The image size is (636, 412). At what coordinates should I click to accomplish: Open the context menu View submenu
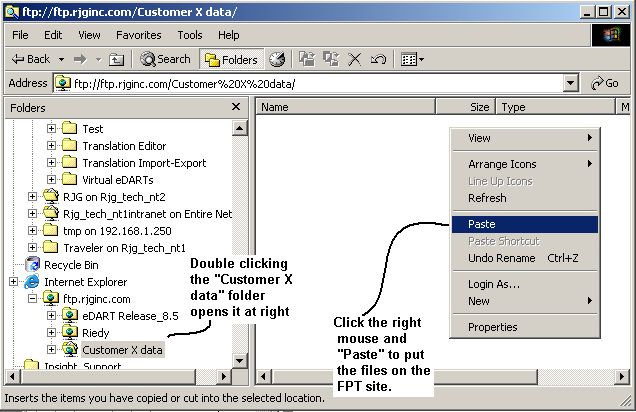(x=525, y=138)
